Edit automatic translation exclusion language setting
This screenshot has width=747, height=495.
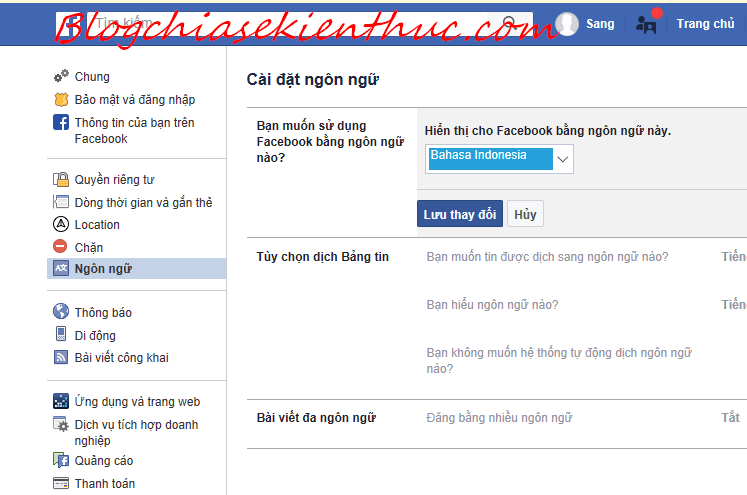click(x=559, y=360)
